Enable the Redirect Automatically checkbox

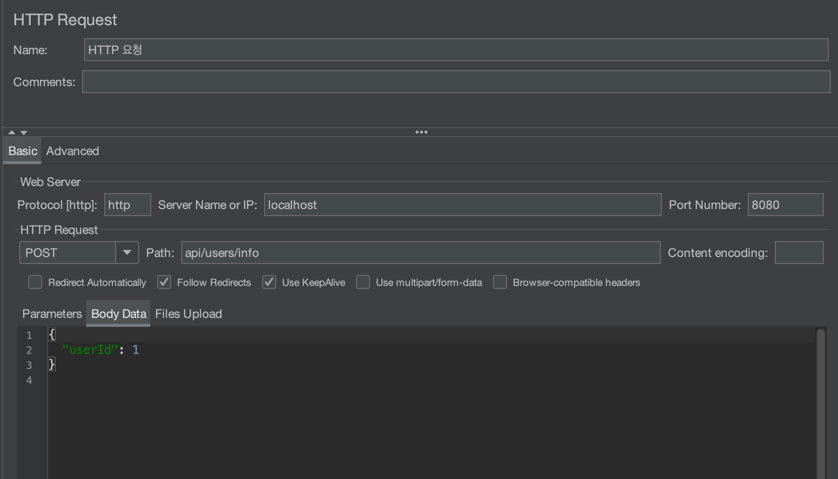click(35, 282)
